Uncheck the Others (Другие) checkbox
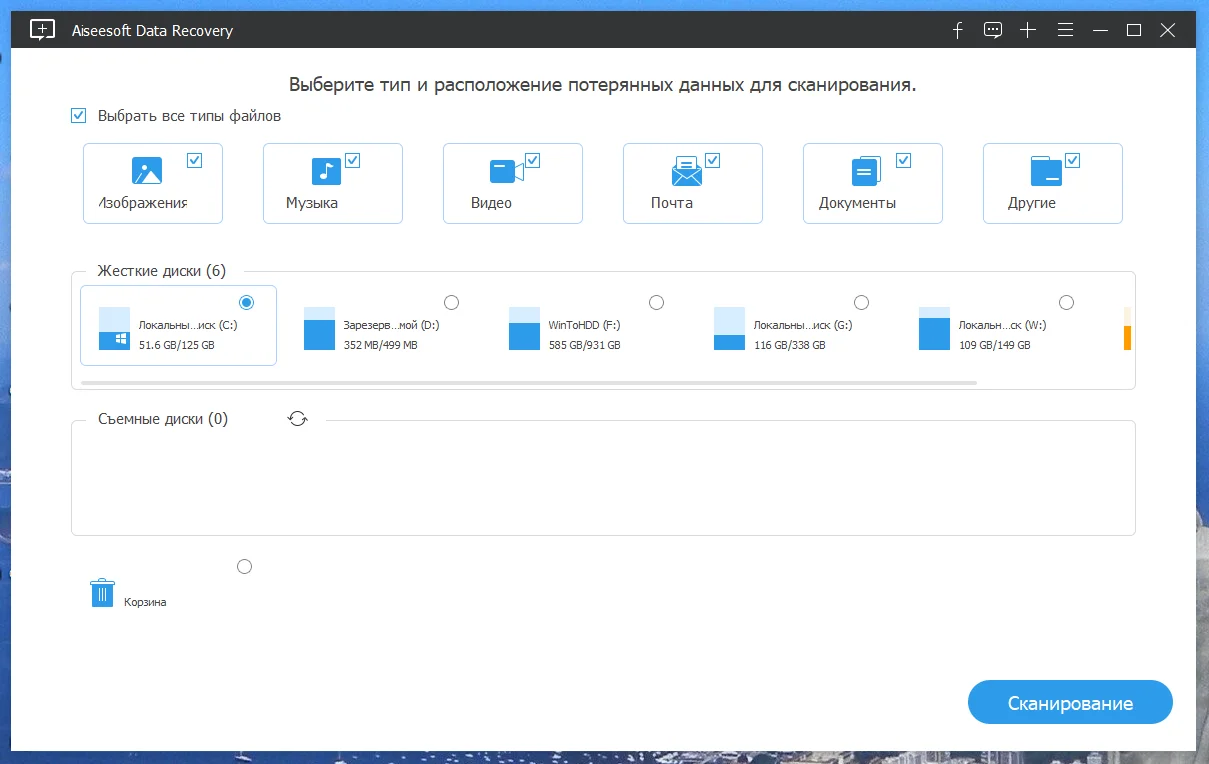Screen dimensions: 1209x764 pyautogui.click(x=1073, y=160)
